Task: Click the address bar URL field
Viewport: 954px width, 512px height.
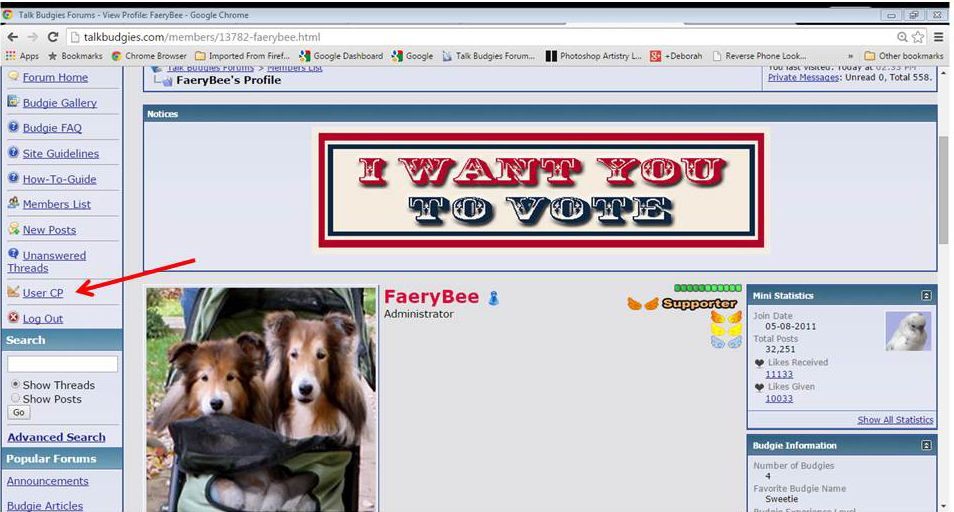Action: [x=481, y=37]
